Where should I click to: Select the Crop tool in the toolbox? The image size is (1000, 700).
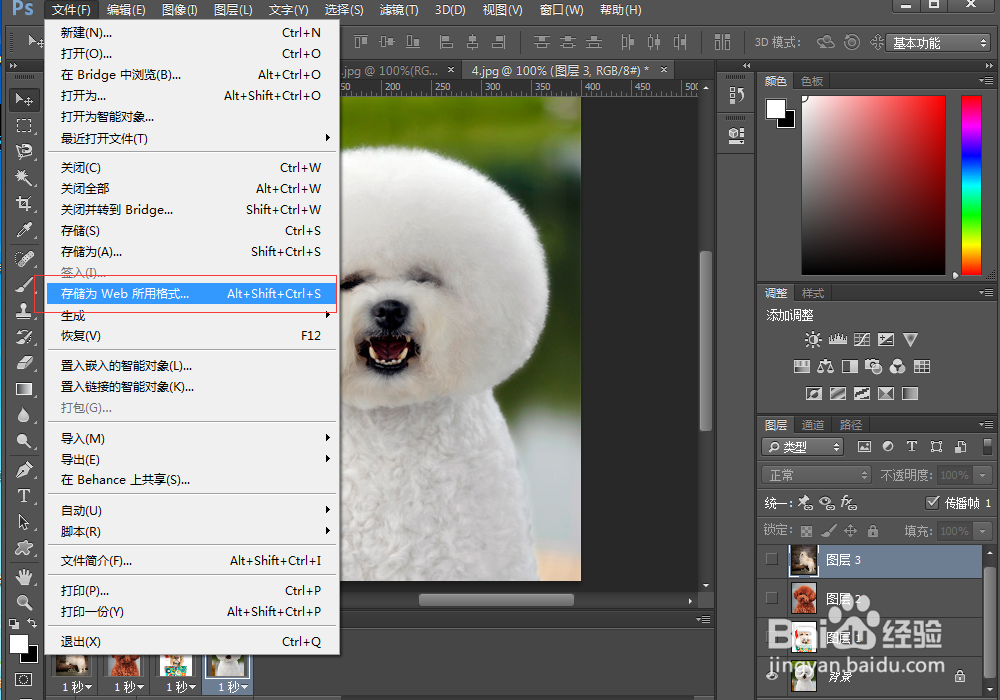24,204
